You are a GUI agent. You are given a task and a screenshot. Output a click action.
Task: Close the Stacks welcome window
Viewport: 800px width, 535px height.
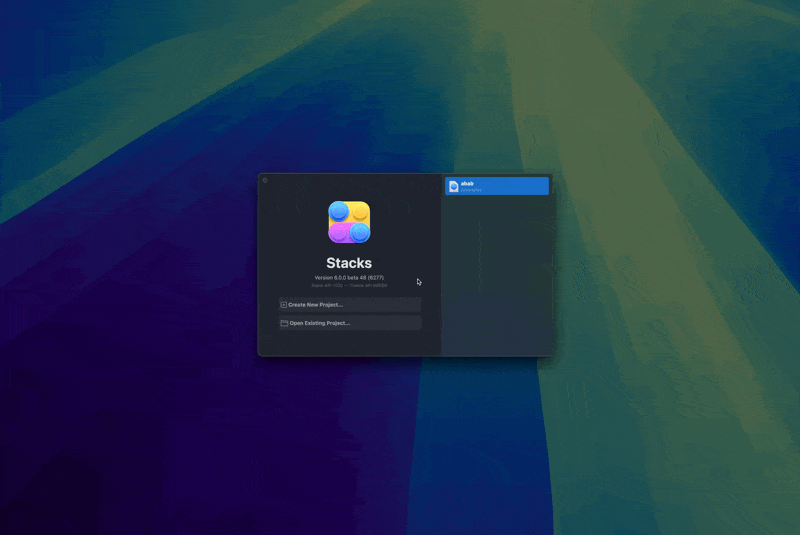click(265, 180)
